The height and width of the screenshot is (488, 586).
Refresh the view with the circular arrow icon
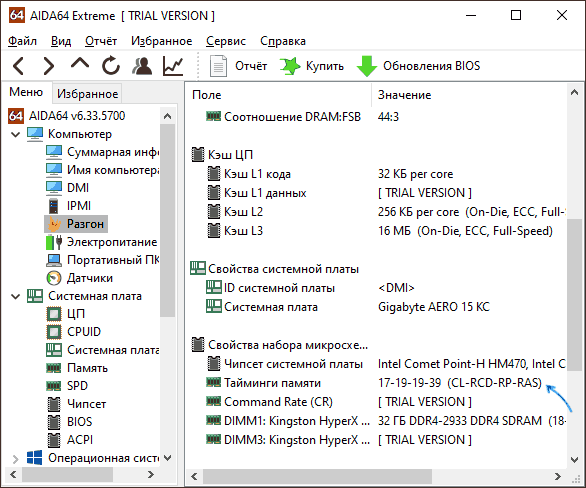tap(111, 66)
